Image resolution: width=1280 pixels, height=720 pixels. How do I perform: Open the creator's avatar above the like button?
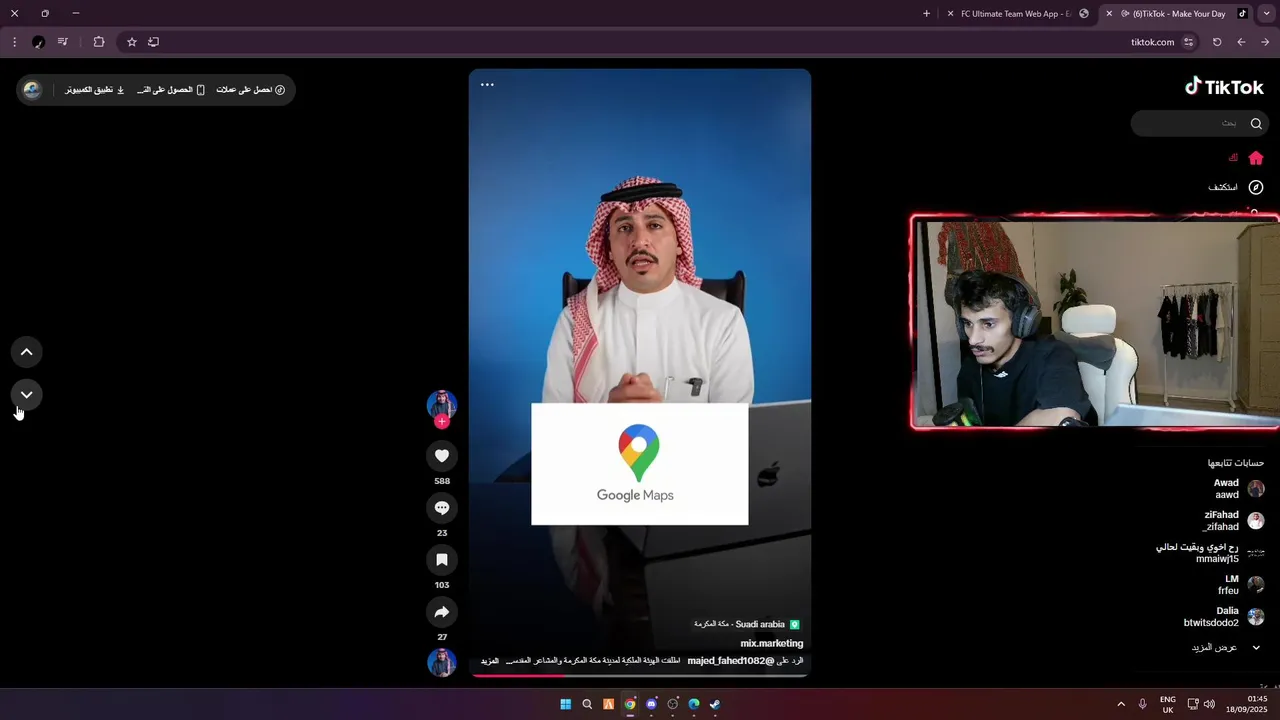click(x=442, y=404)
